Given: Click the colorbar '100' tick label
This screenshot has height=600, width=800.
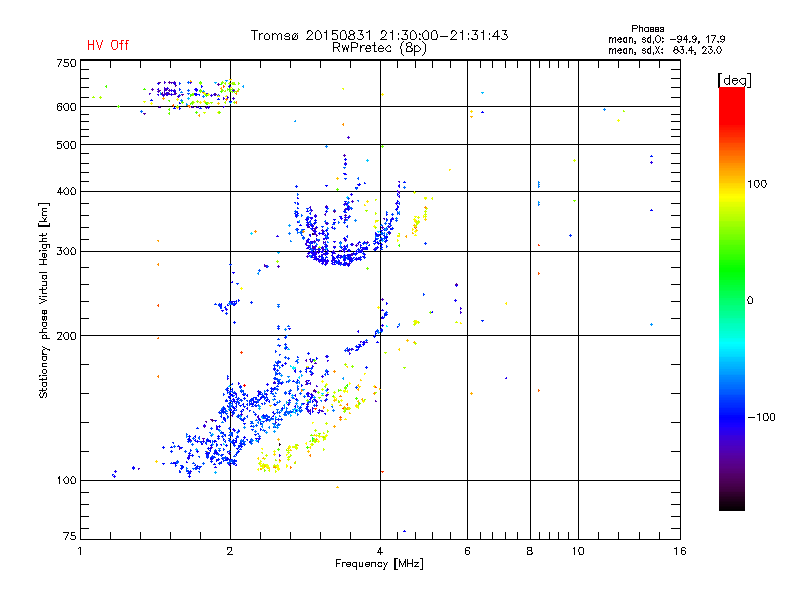Looking at the screenshot, I should click(757, 184).
